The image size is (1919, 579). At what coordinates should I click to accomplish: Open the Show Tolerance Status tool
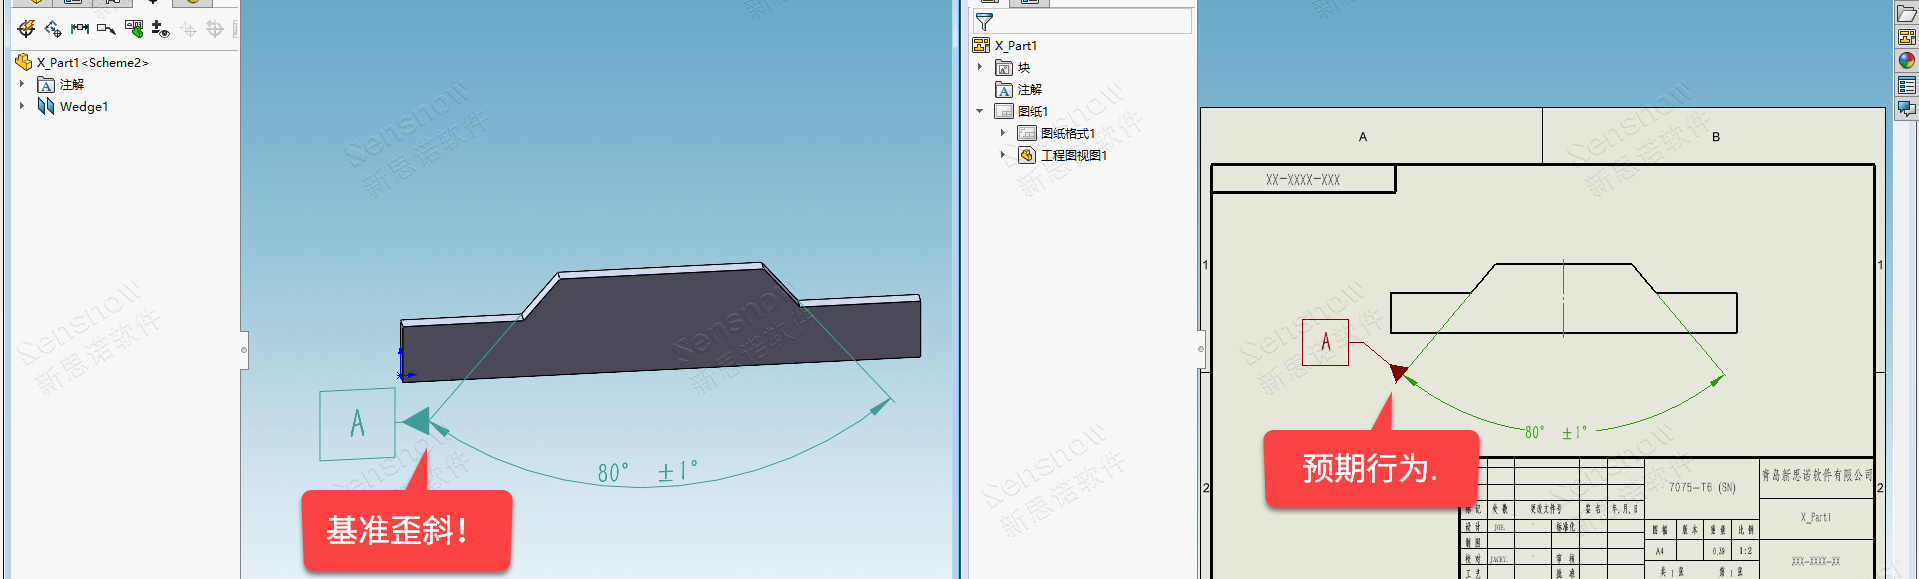(x=134, y=29)
